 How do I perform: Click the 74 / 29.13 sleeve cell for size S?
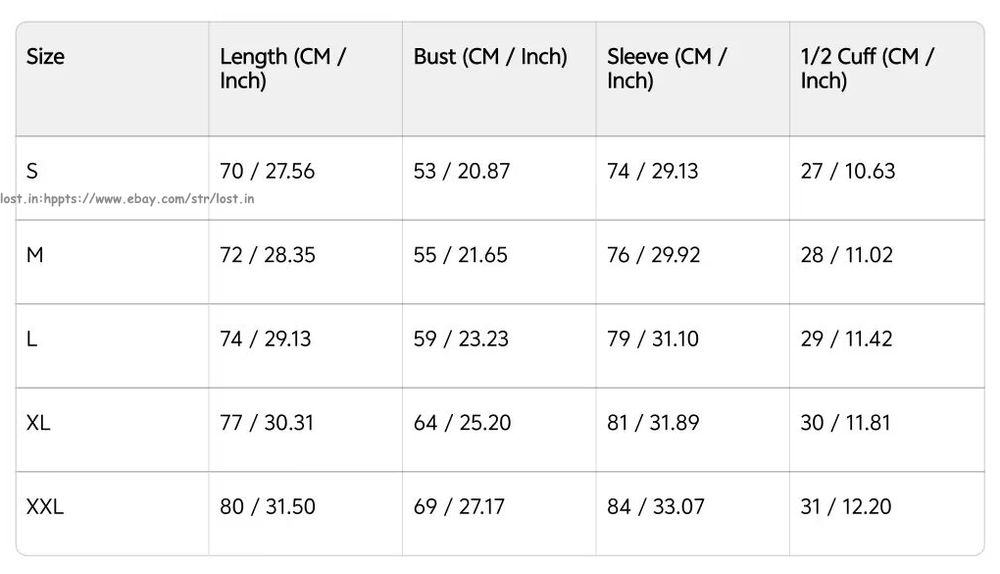pyautogui.click(x=652, y=171)
